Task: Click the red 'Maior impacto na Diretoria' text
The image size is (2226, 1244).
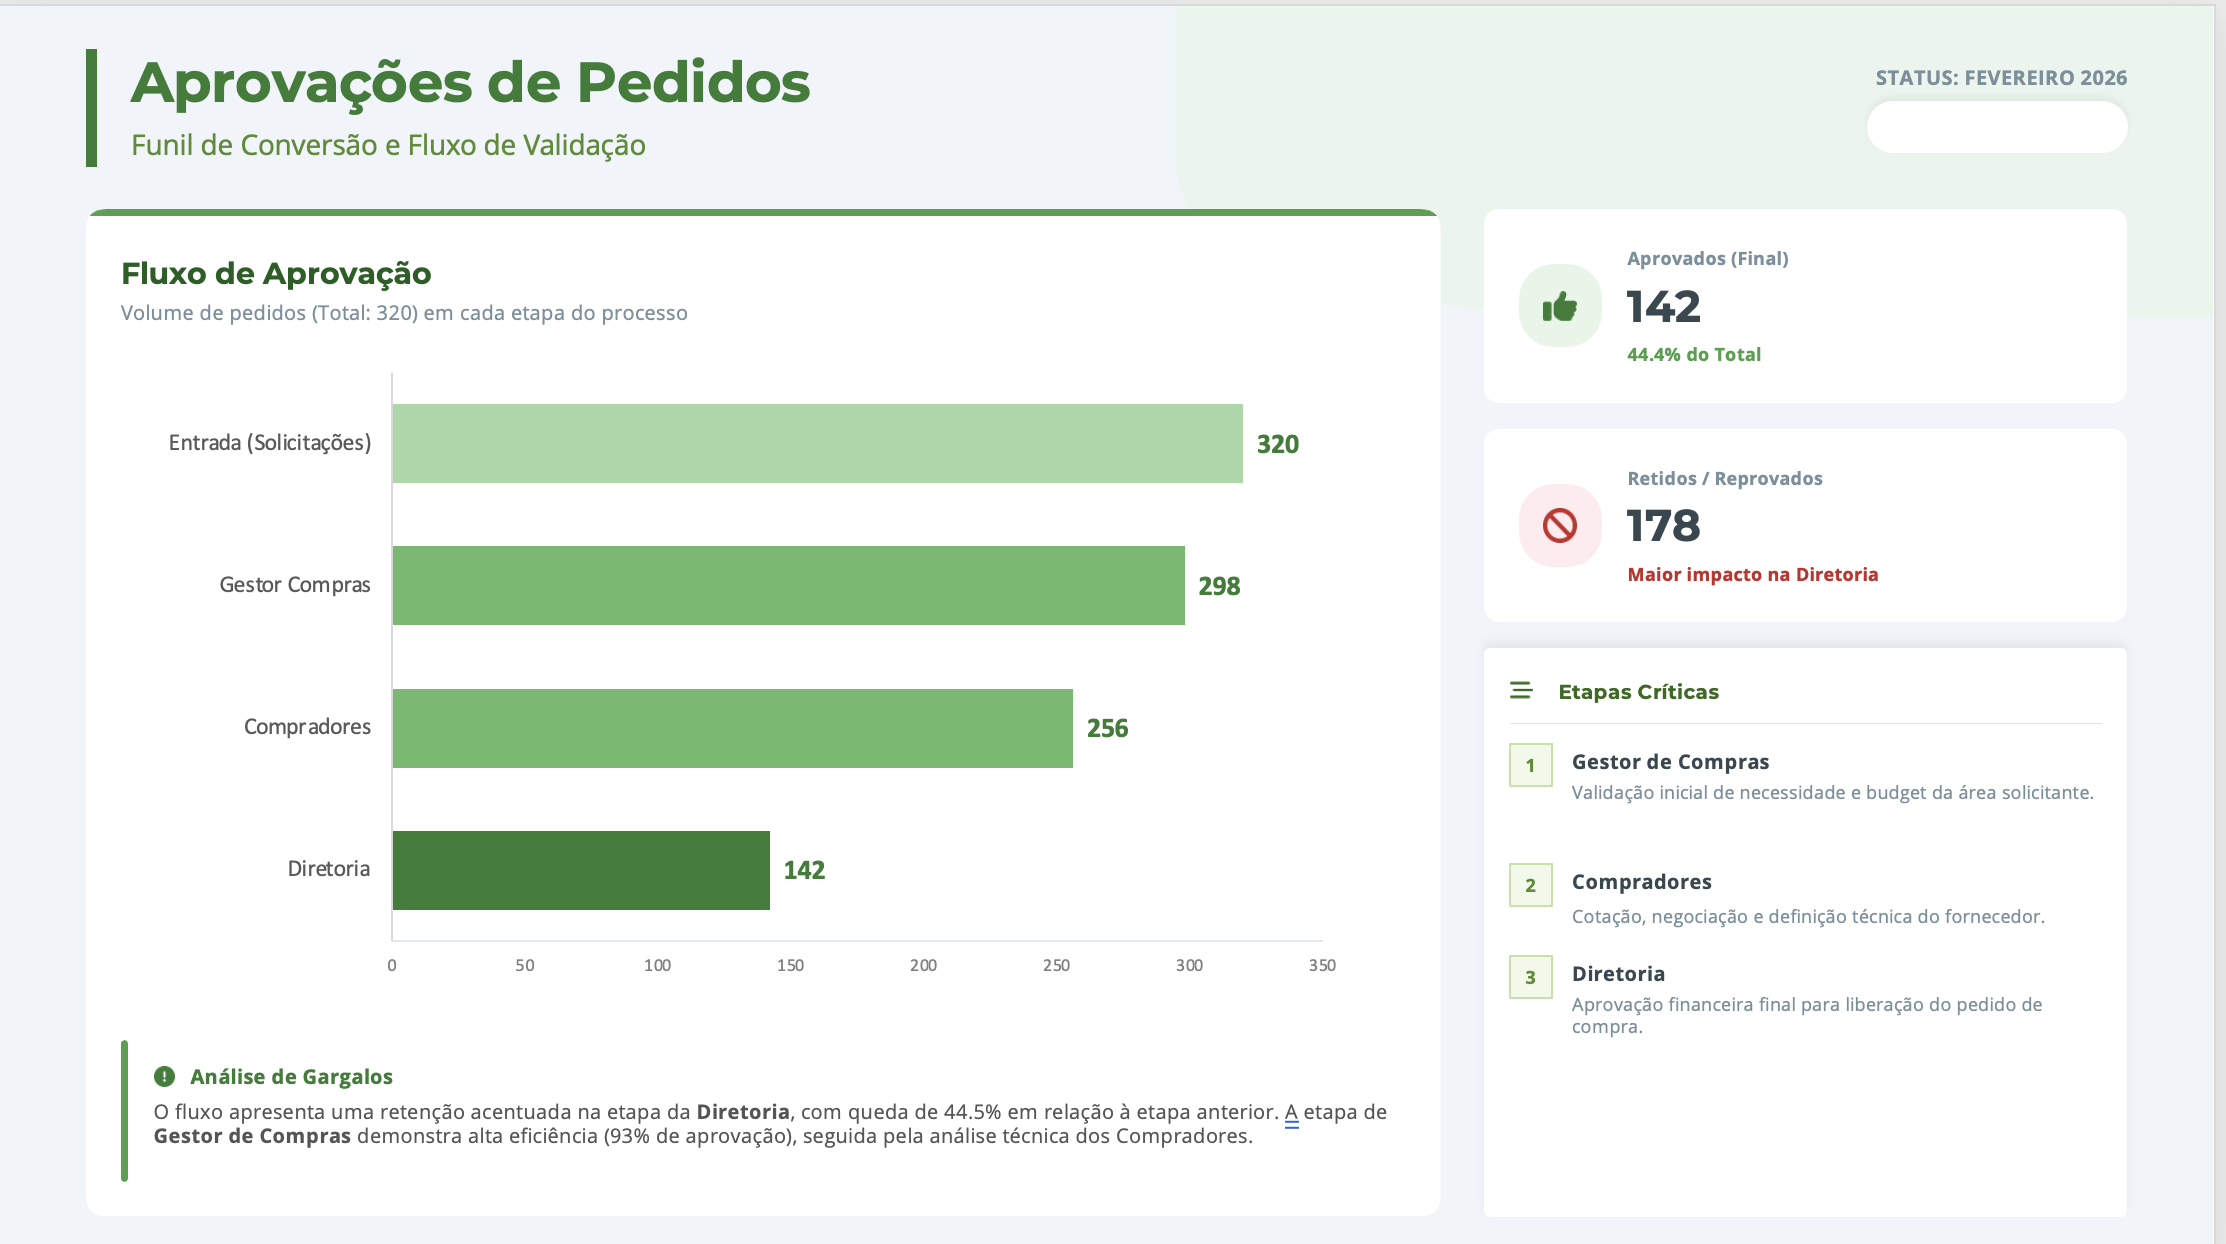Action: (x=1752, y=574)
